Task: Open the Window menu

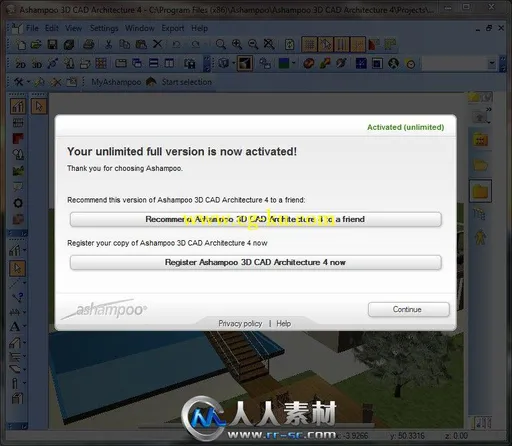Action: click(140, 28)
